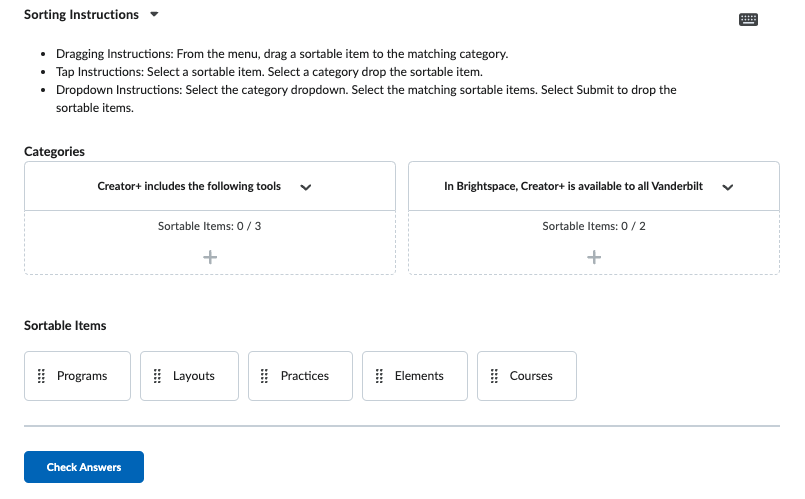Click plus icon in Creator+ tools category
Viewport: 805px width, 499px height.
point(210,257)
